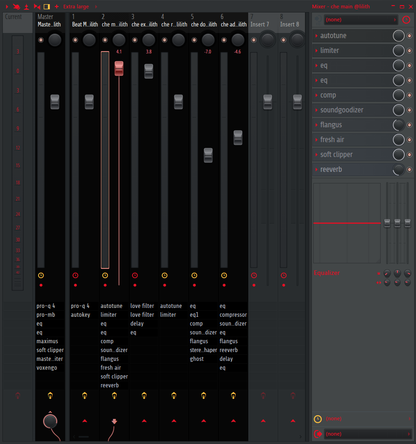Click the Master volume fader handle

point(55,102)
